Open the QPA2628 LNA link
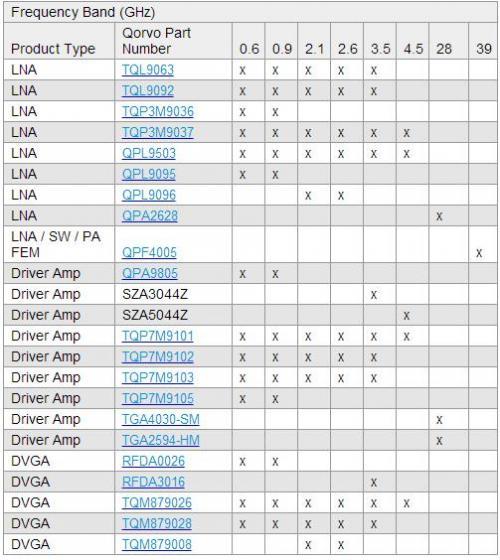 150,216
